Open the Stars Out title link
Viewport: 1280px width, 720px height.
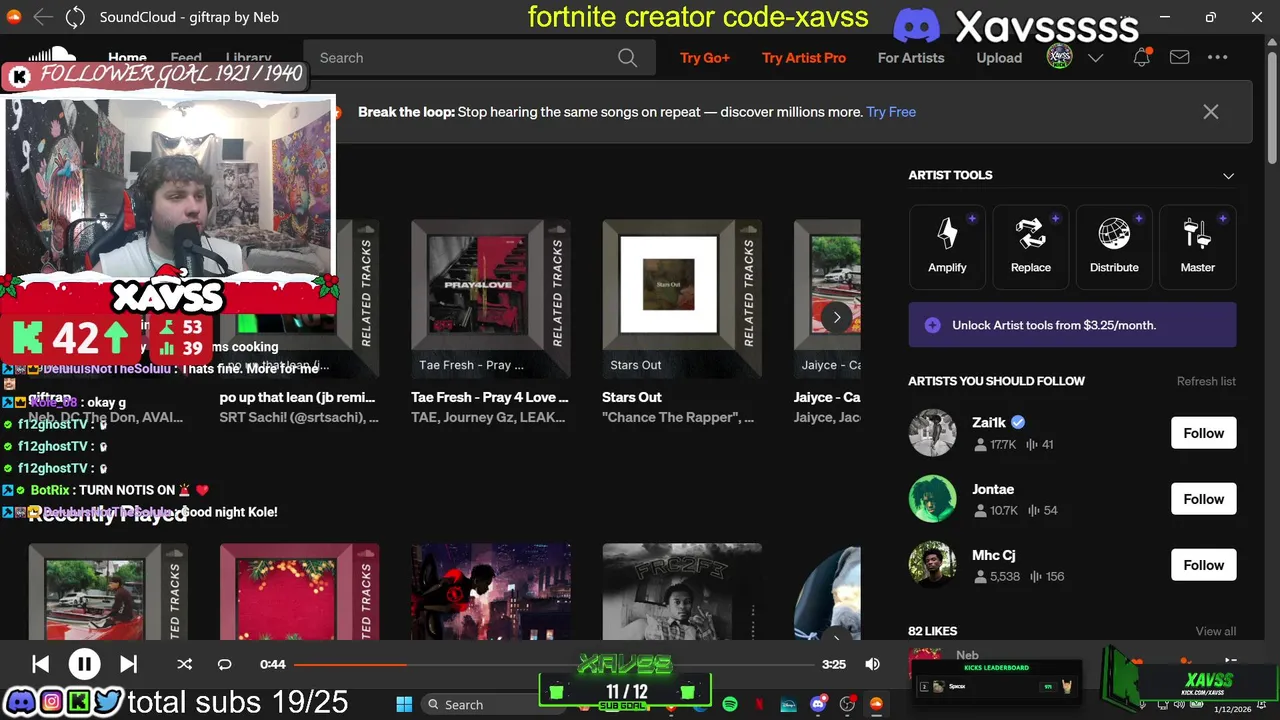tap(632, 397)
